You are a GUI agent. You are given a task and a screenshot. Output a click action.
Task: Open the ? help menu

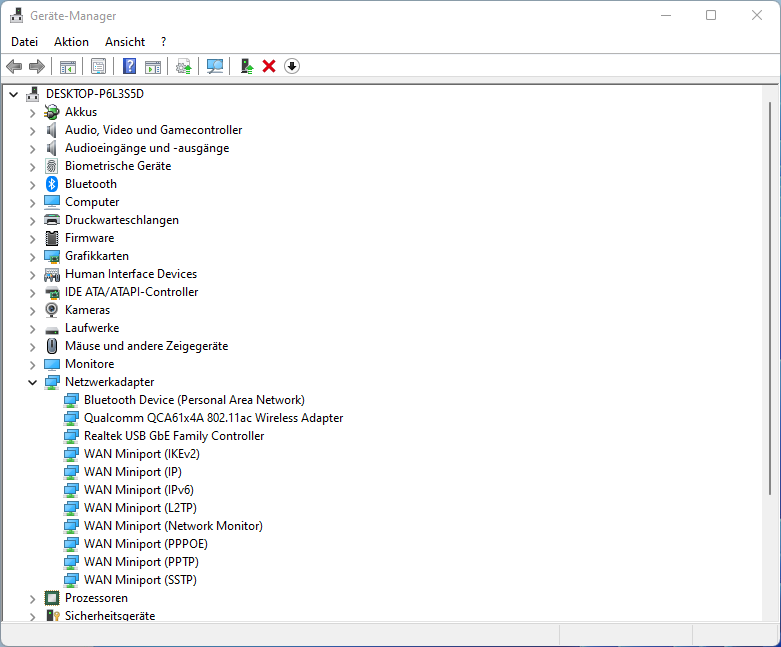click(x=163, y=42)
